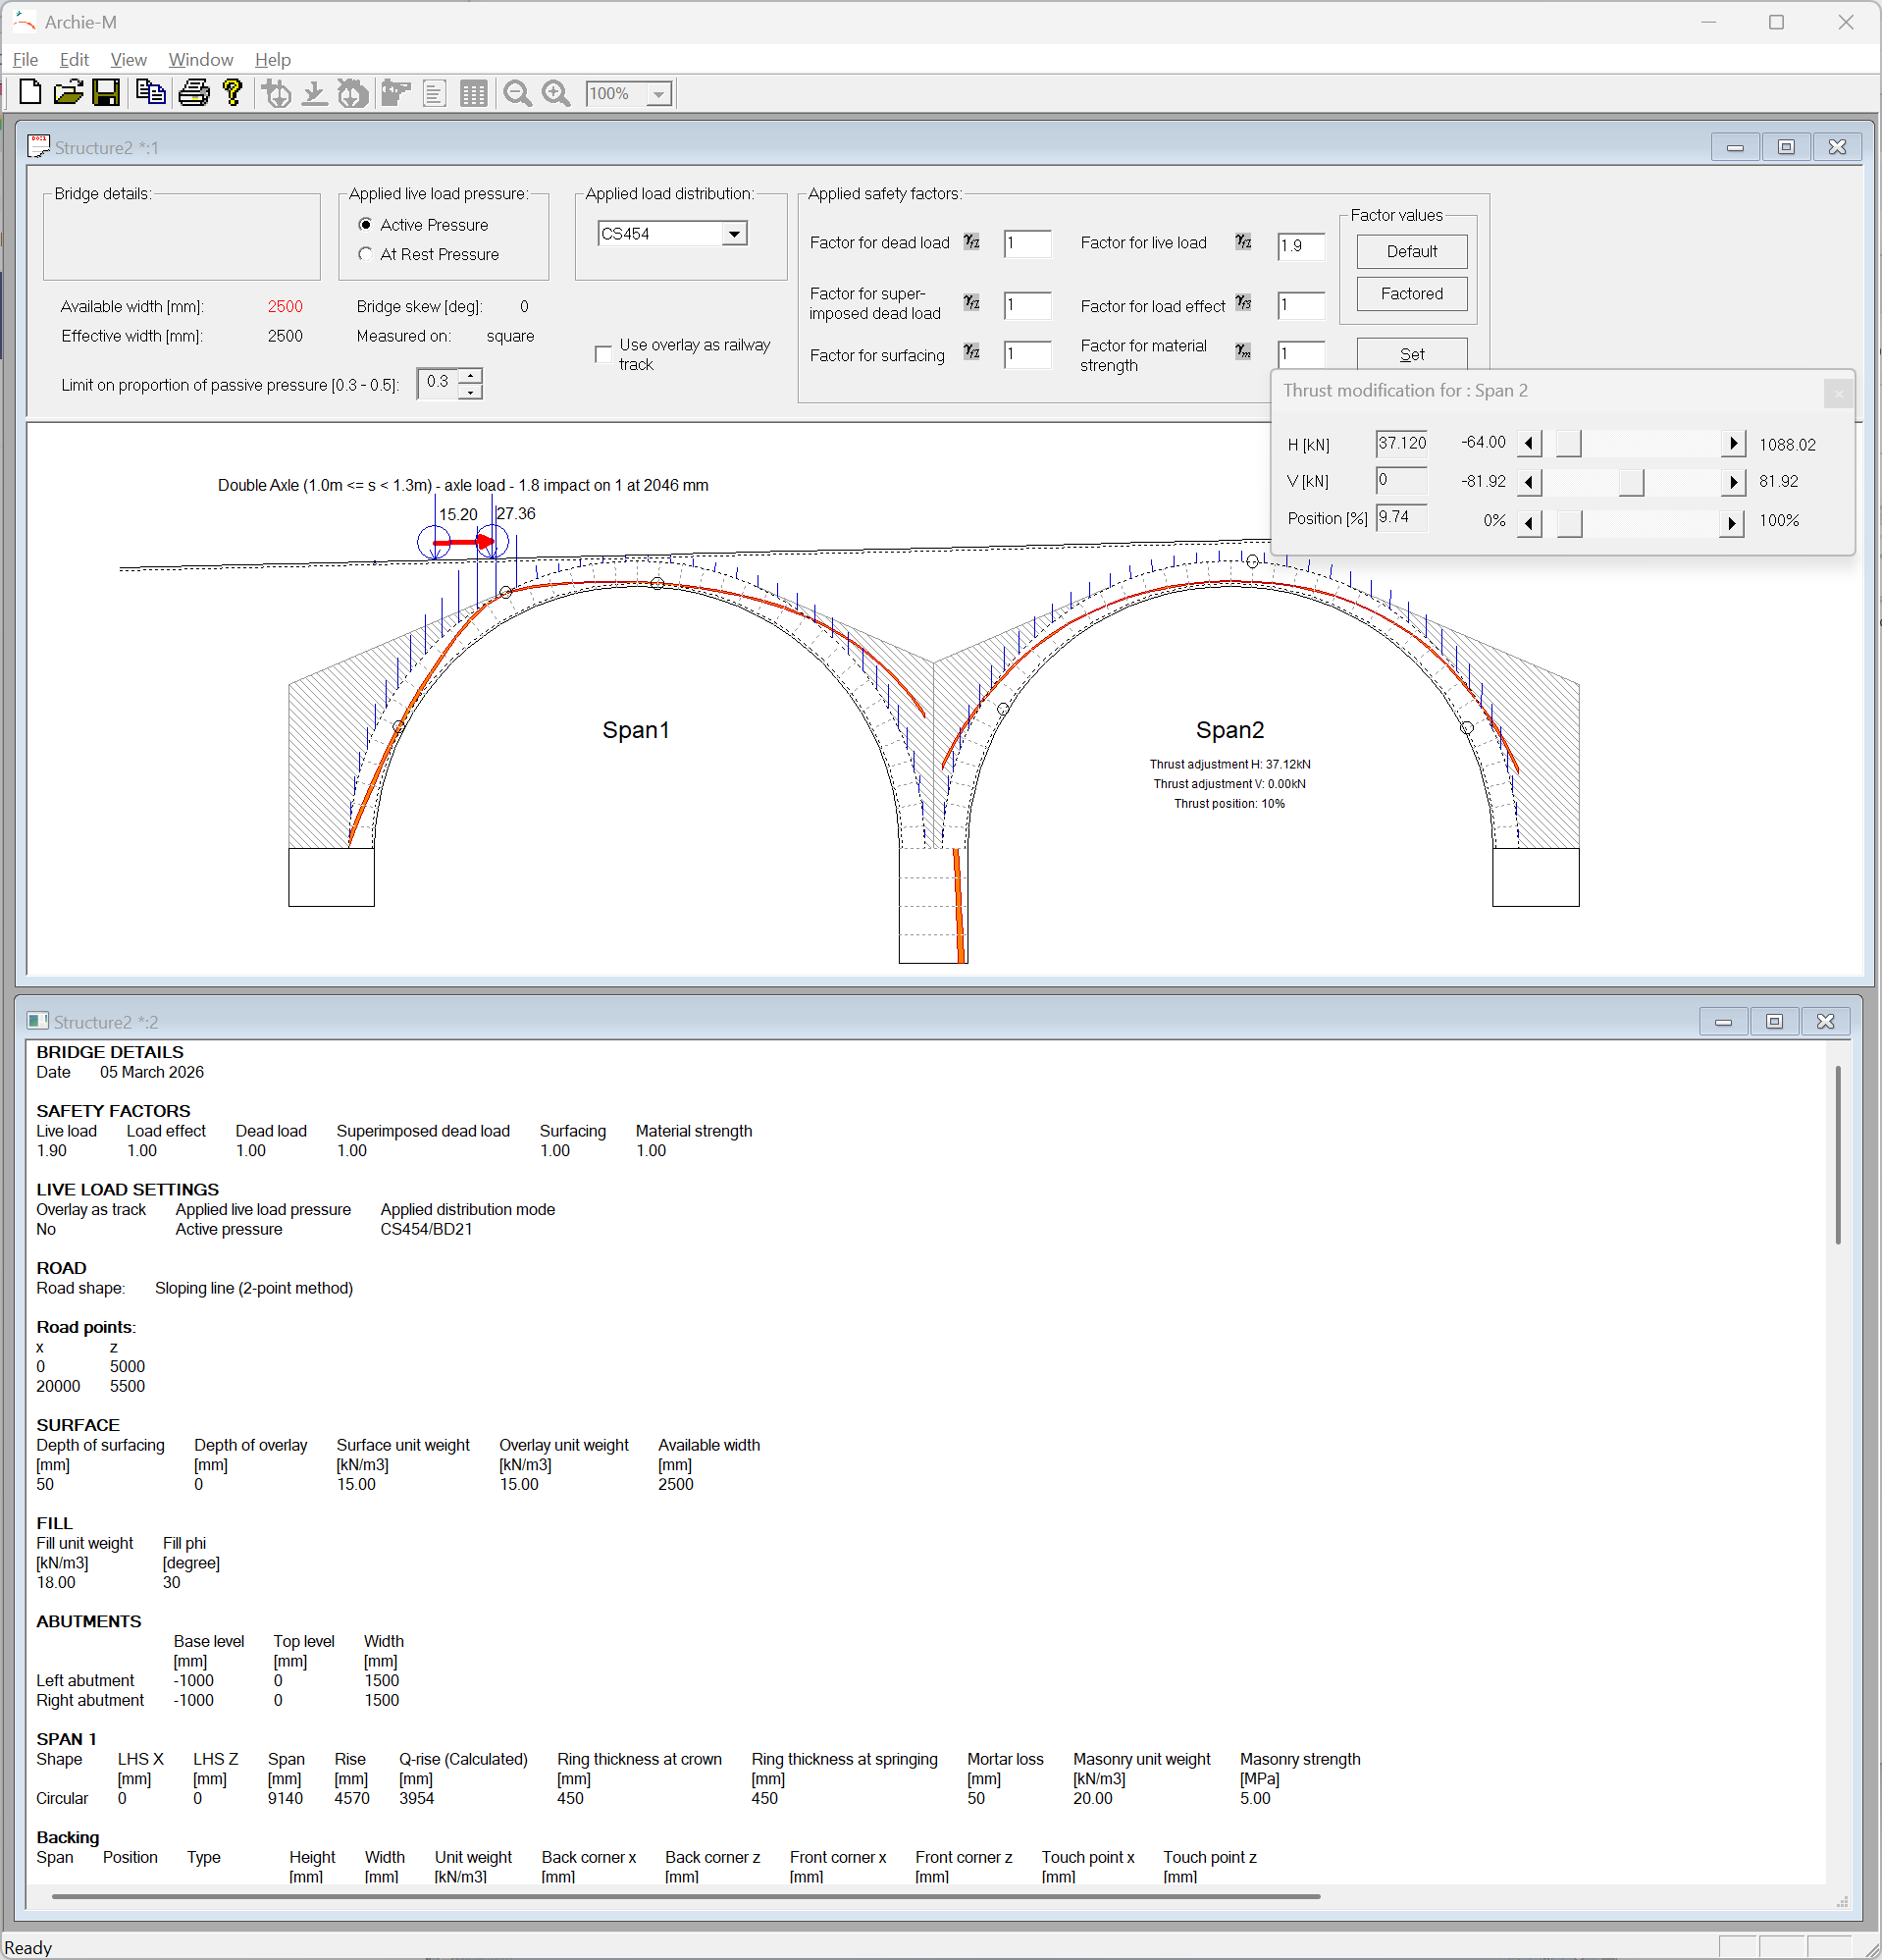Zoom out with the magnifier minus icon

click(517, 94)
